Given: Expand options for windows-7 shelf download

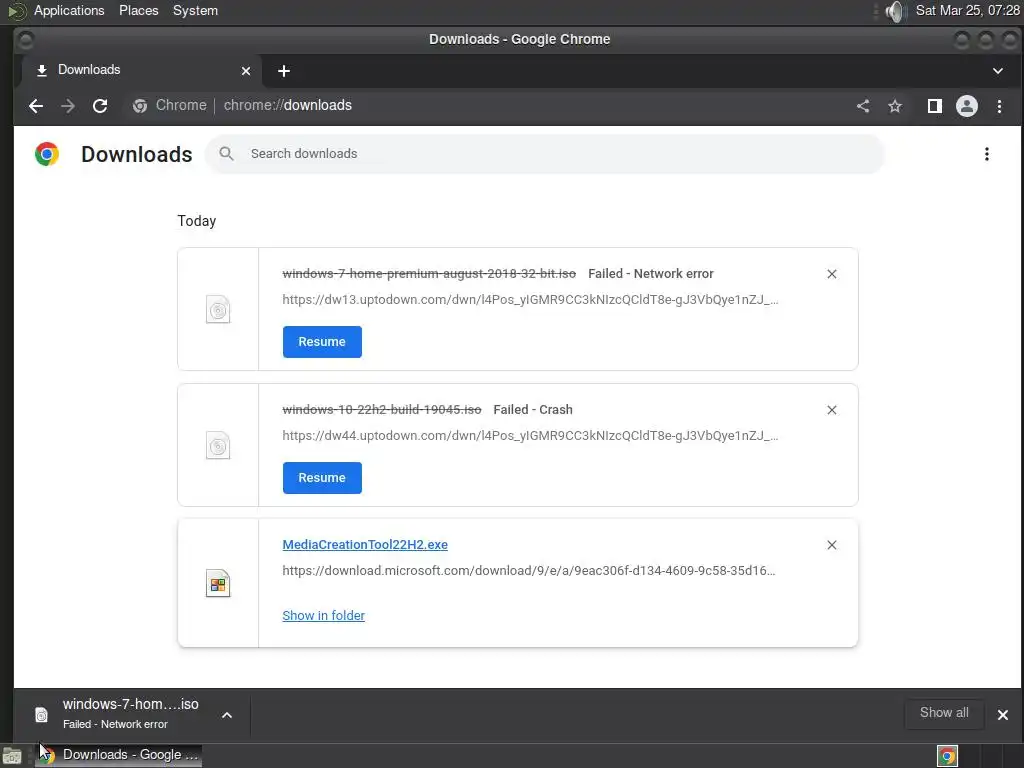Looking at the screenshot, I should (x=227, y=714).
